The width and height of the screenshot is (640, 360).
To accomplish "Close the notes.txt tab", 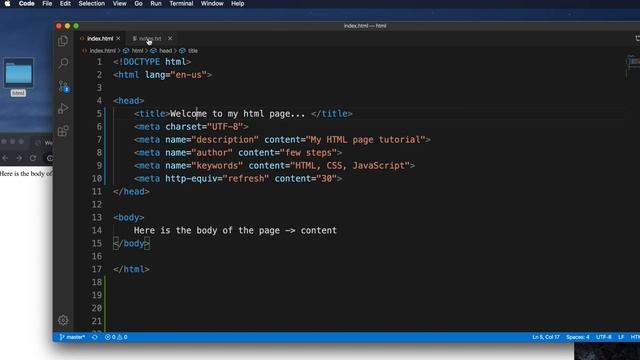I will click(x=170, y=38).
